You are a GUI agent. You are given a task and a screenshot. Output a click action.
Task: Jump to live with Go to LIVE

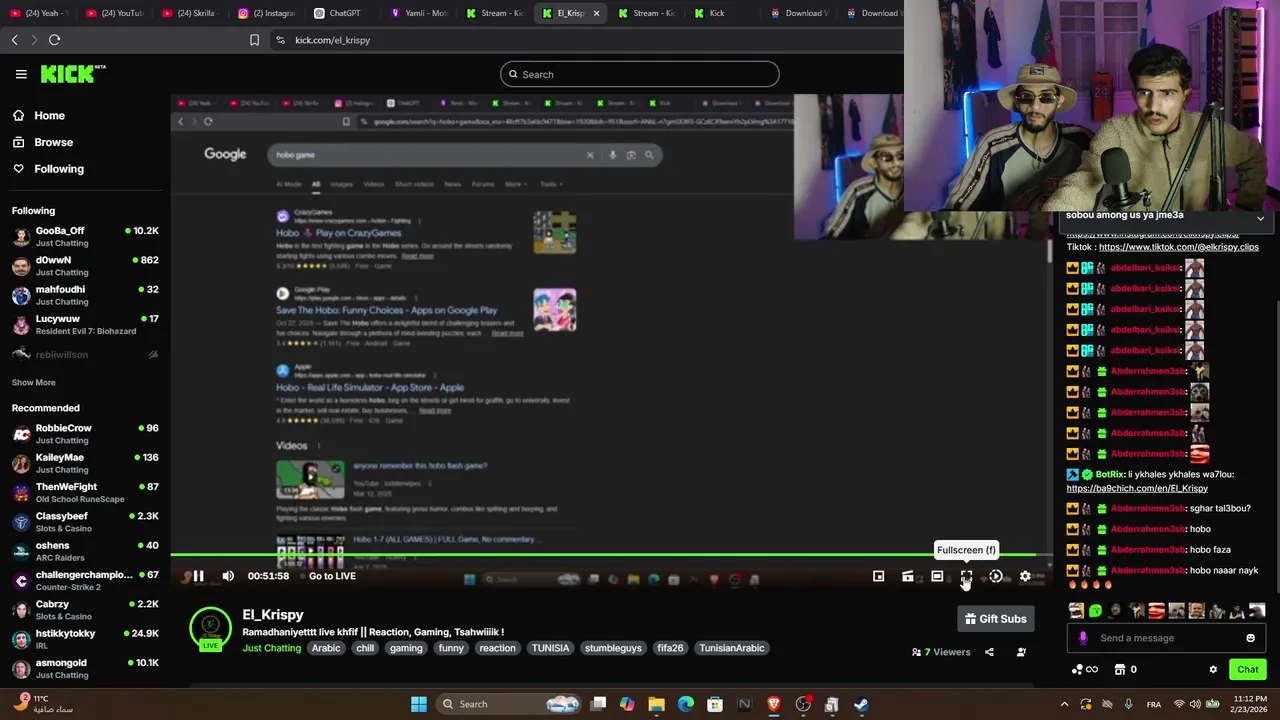pos(332,576)
